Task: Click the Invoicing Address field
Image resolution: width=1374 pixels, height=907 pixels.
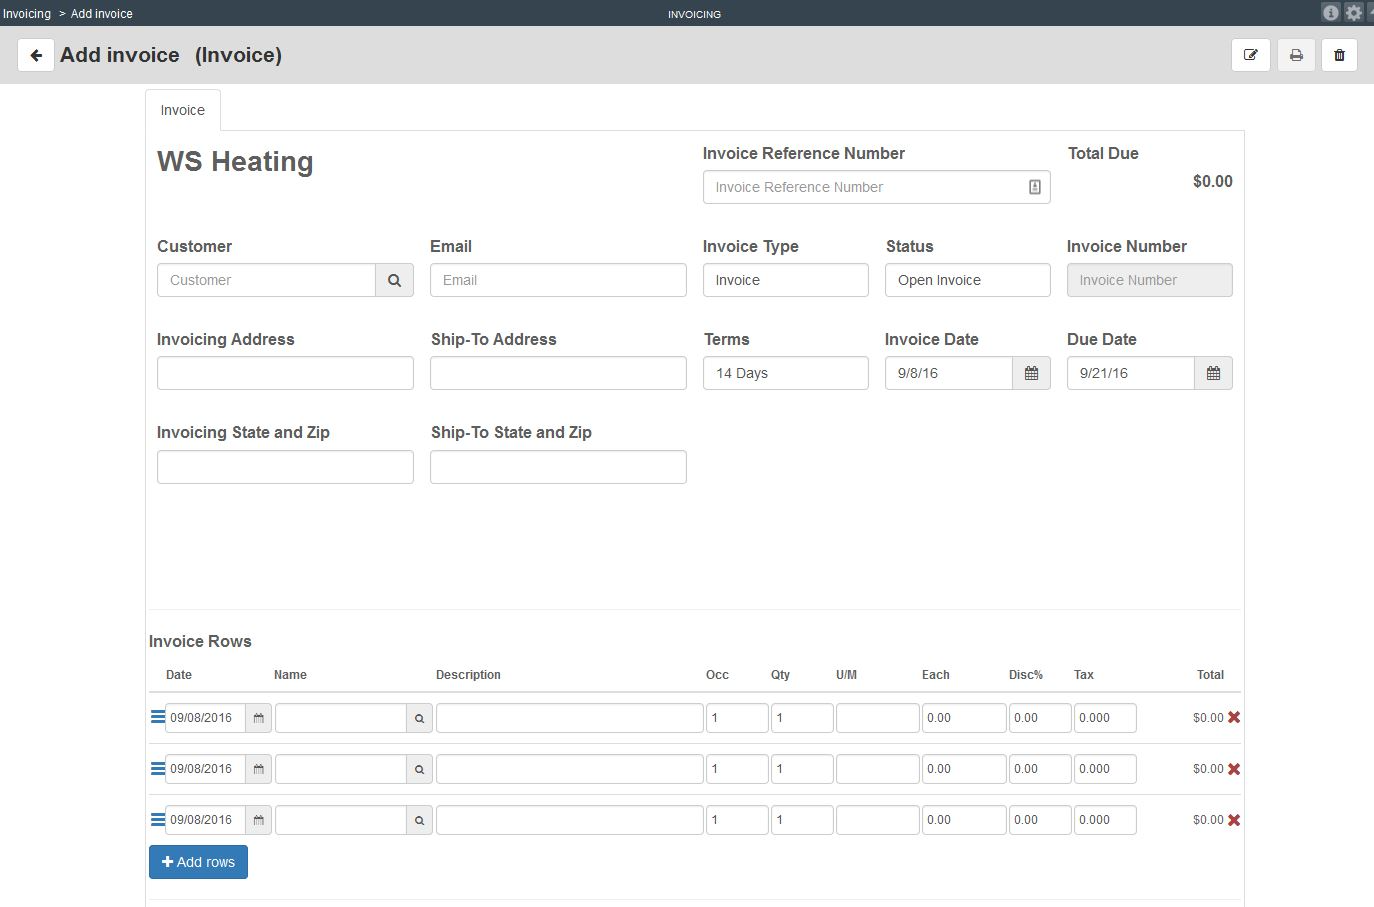Action: click(x=285, y=373)
